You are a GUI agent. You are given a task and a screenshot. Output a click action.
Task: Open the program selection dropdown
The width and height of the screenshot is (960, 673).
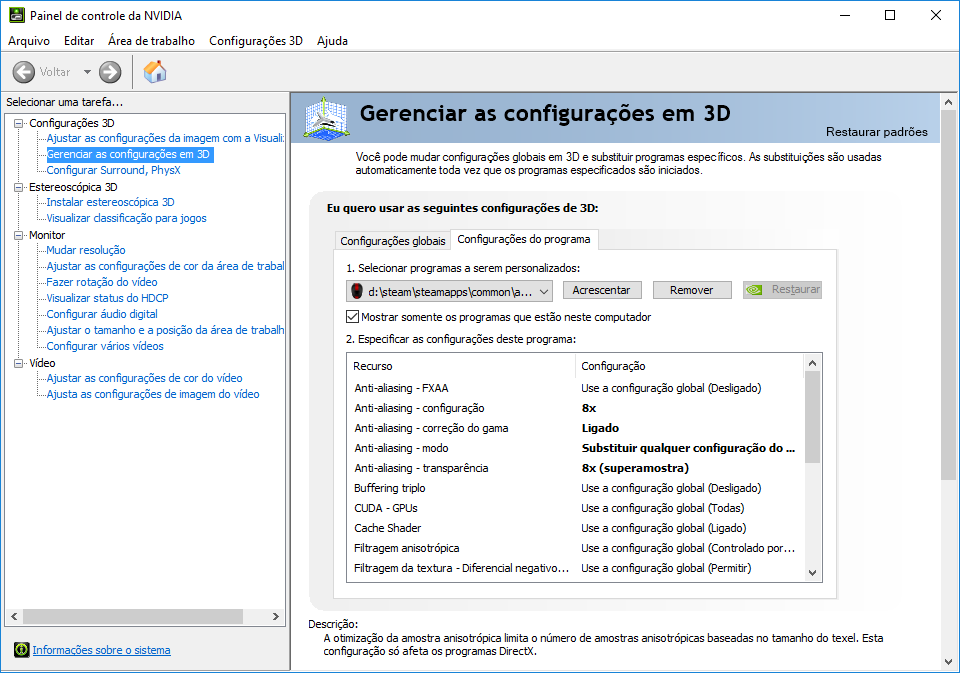click(449, 291)
